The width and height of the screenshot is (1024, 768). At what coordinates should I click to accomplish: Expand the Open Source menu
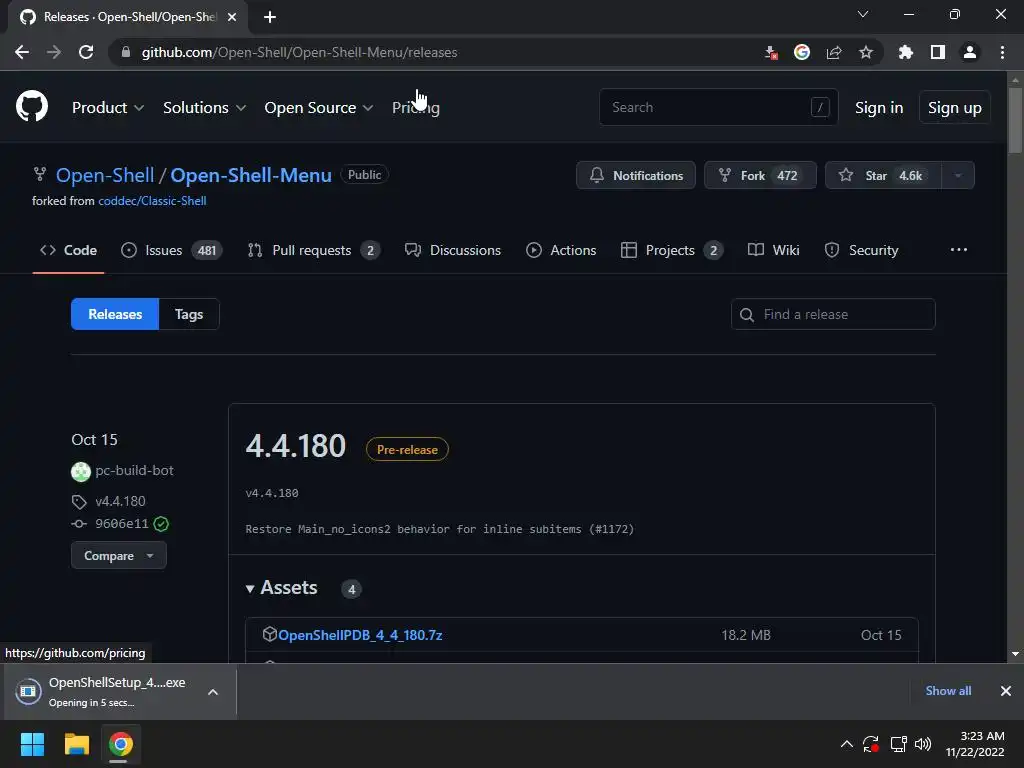pos(319,107)
